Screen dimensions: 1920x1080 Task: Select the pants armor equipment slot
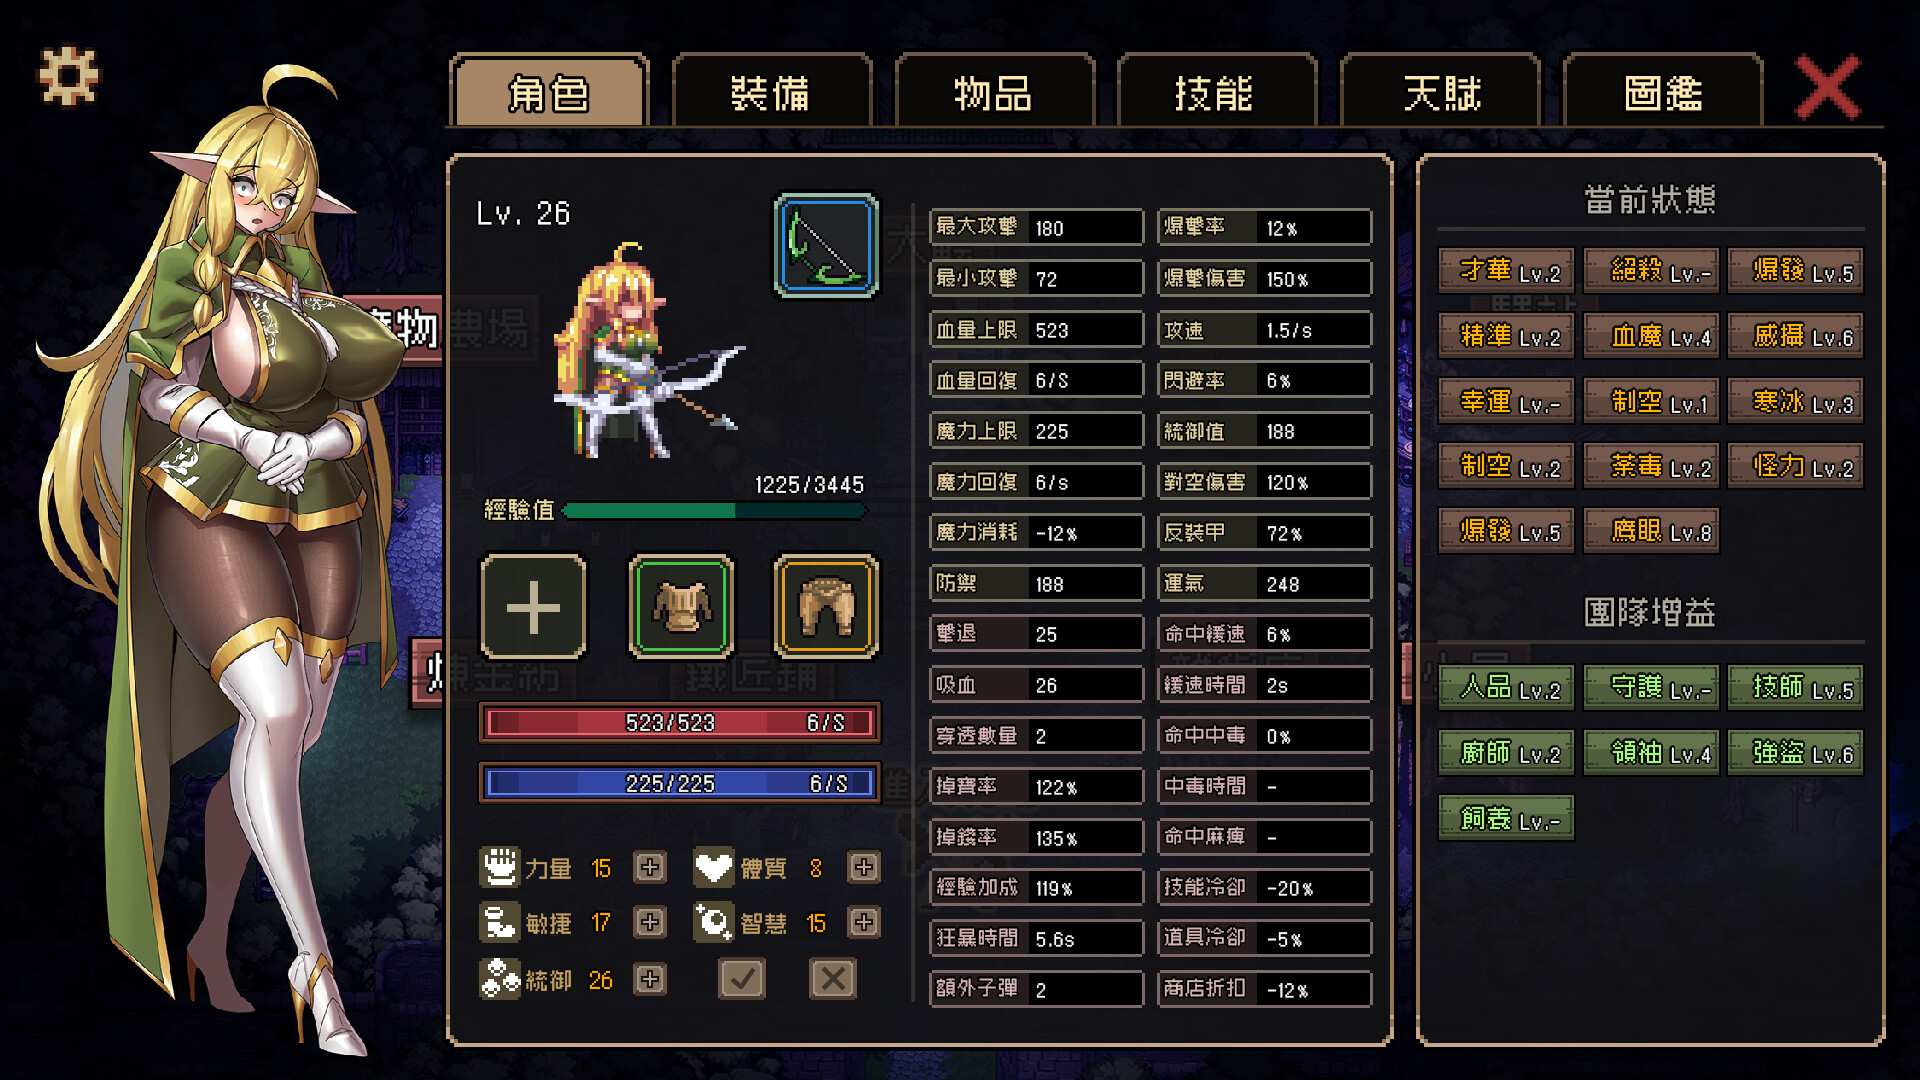826,607
